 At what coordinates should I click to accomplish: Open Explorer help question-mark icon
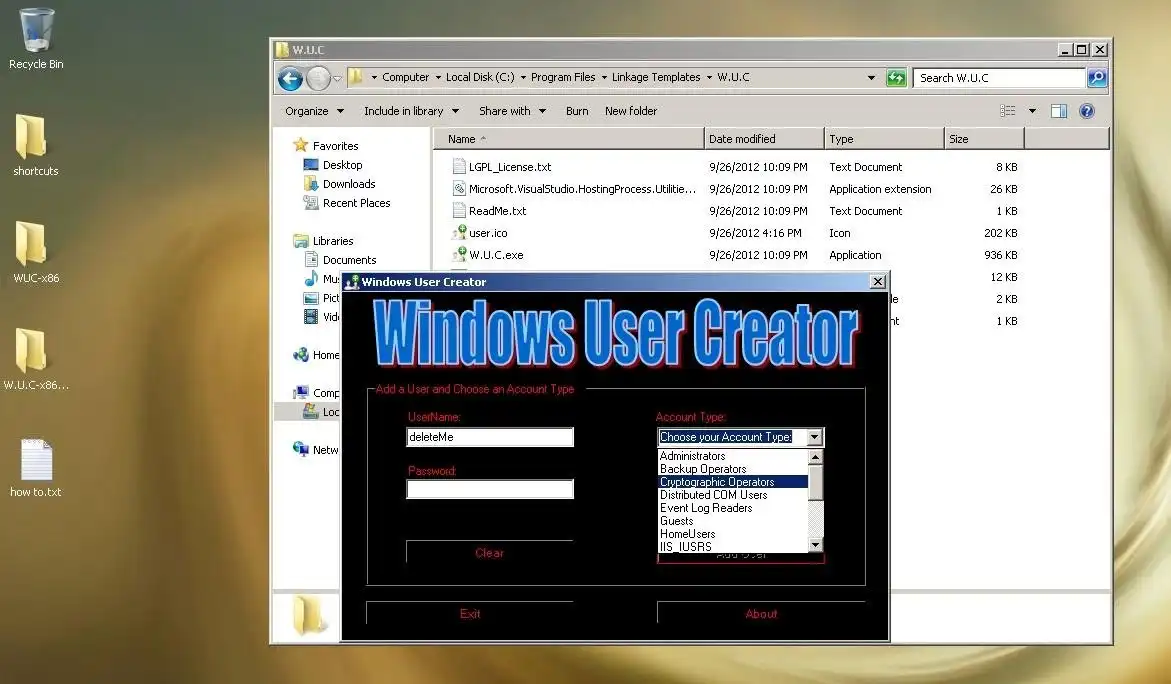pyautogui.click(x=1087, y=111)
